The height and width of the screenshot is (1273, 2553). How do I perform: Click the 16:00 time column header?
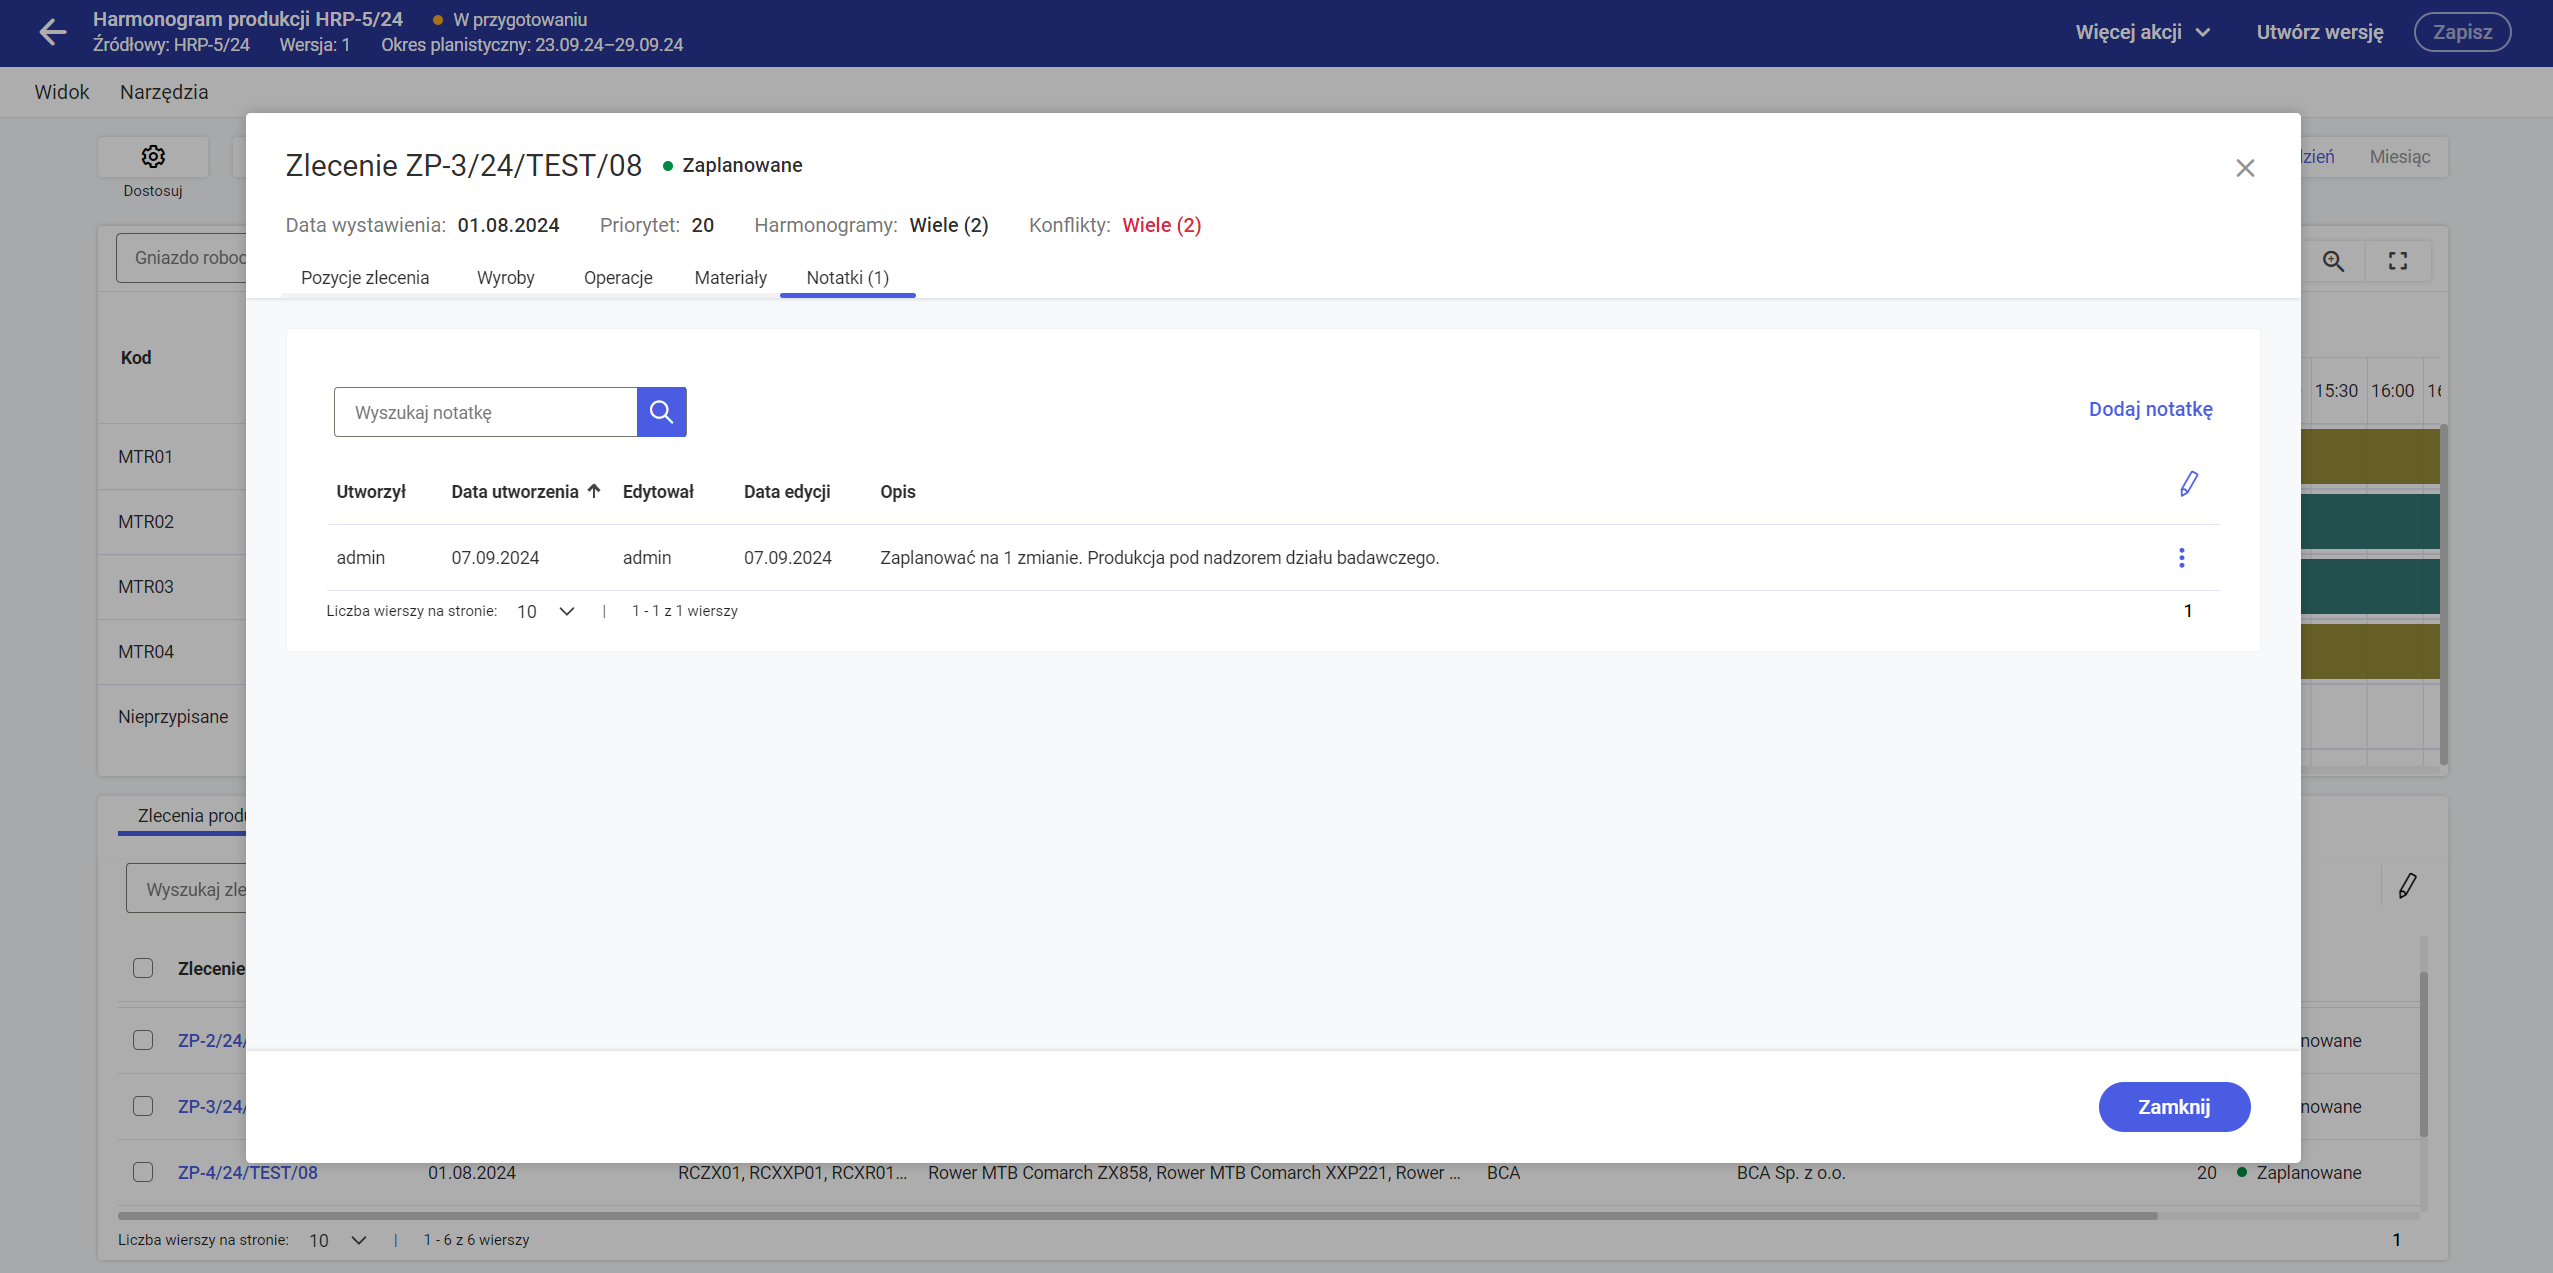pyautogui.click(x=2392, y=391)
